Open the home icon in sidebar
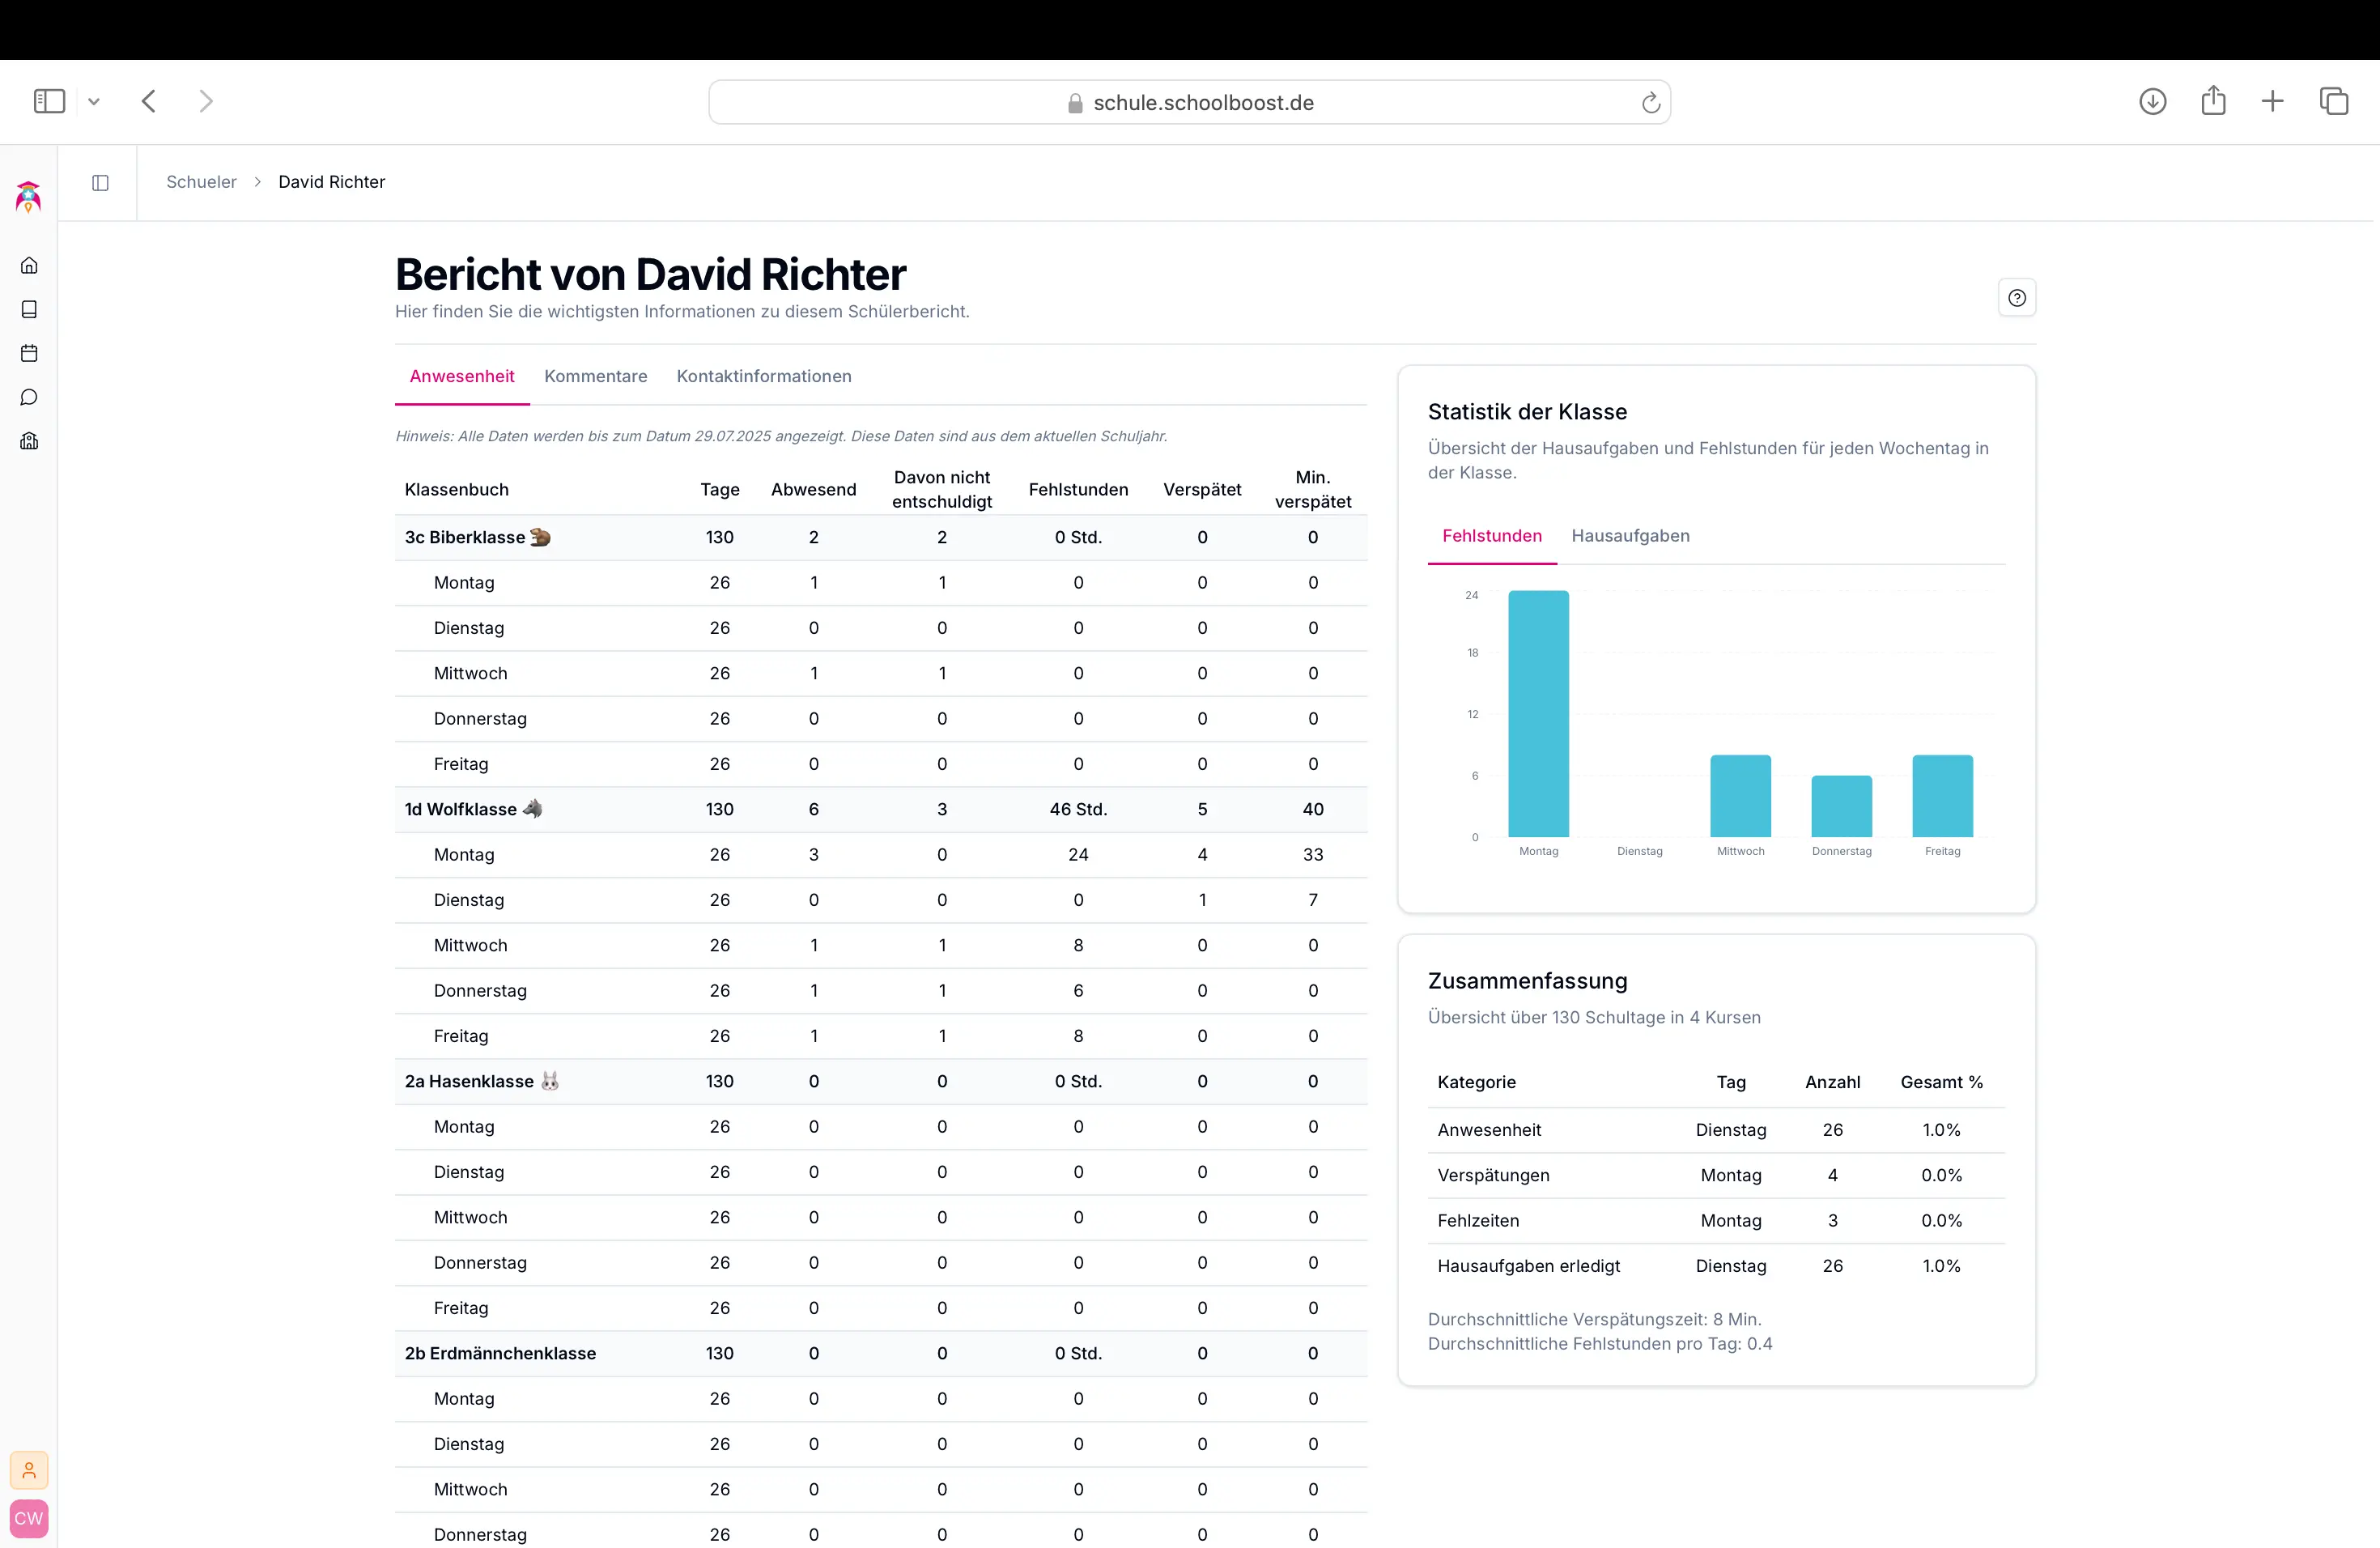Image resolution: width=2380 pixels, height=1548 pixels. (29, 265)
